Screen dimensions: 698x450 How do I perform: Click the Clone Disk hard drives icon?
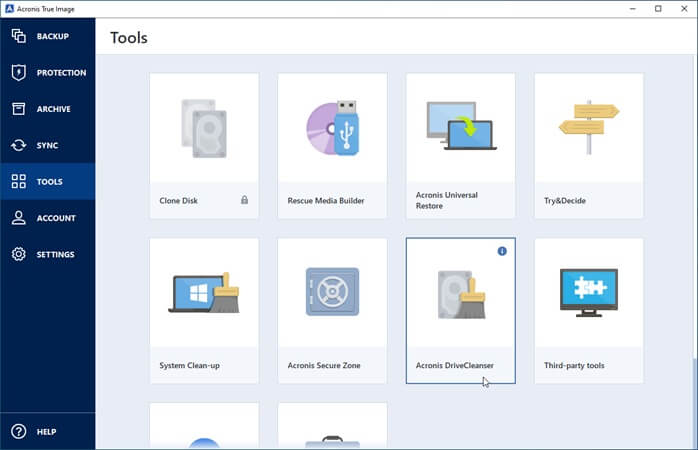click(204, 128)
